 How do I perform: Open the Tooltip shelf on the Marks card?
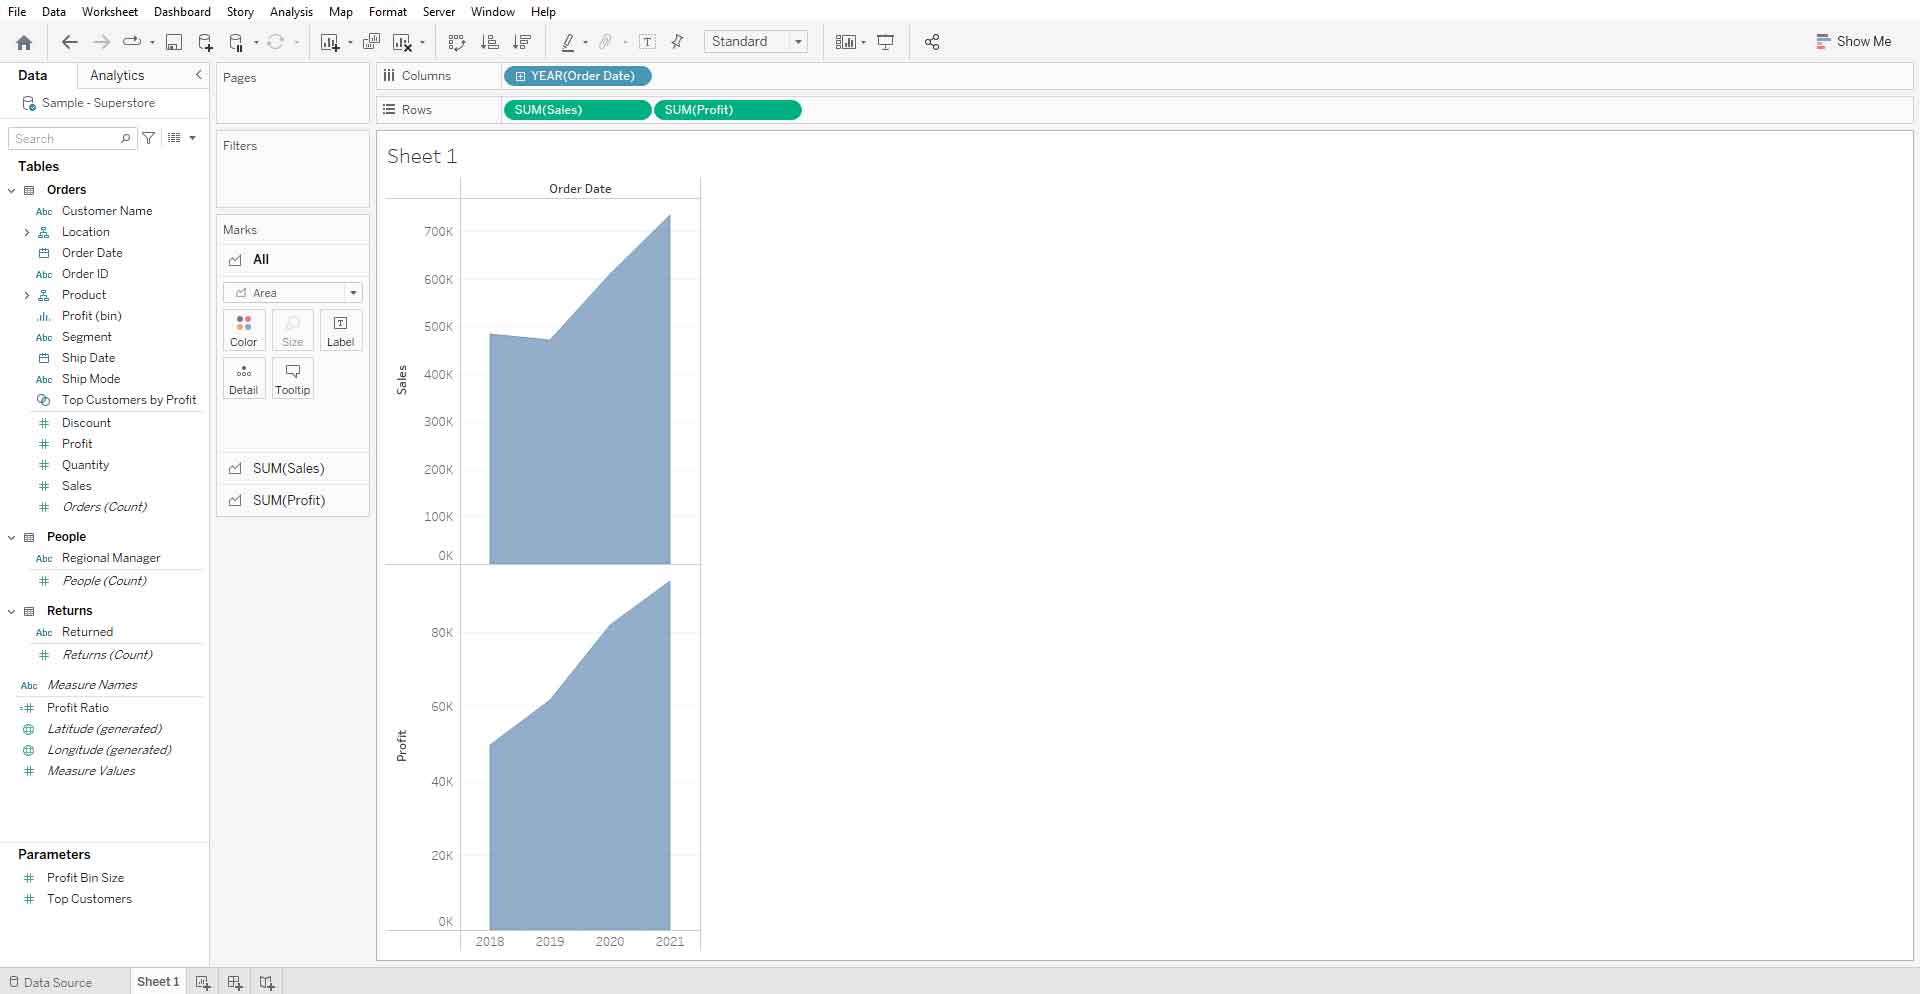coord(292,378)
